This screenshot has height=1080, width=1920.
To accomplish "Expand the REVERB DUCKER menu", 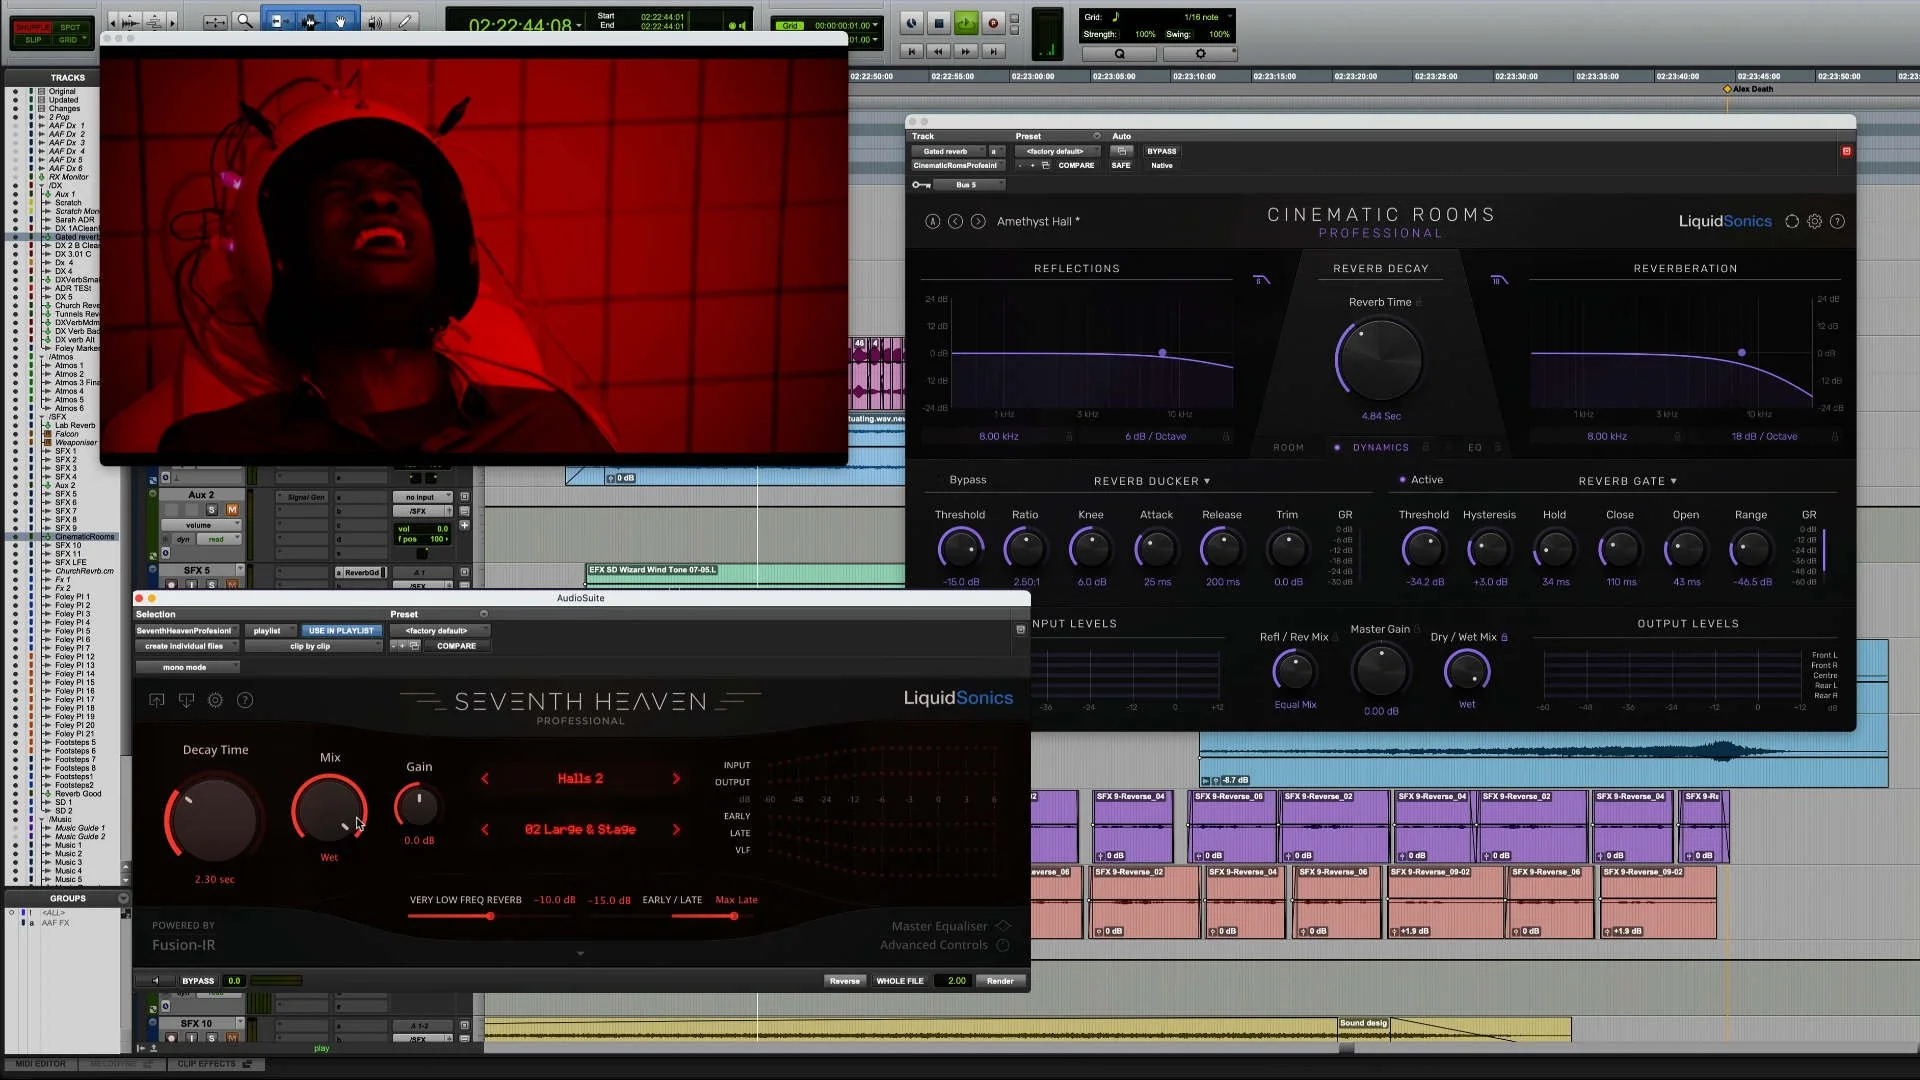I will click(x=1151, y=481).
